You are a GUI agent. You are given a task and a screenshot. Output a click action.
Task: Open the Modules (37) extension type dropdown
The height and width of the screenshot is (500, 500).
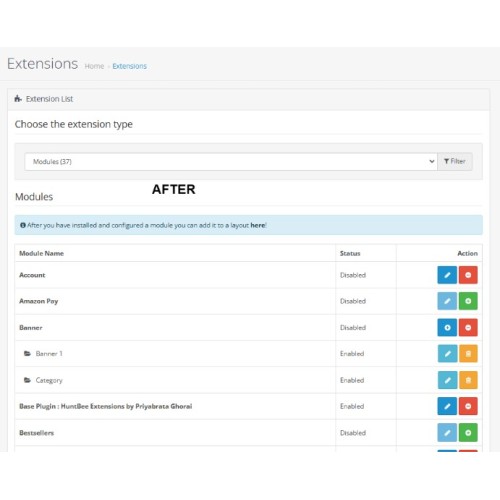[x=231, y=162]
